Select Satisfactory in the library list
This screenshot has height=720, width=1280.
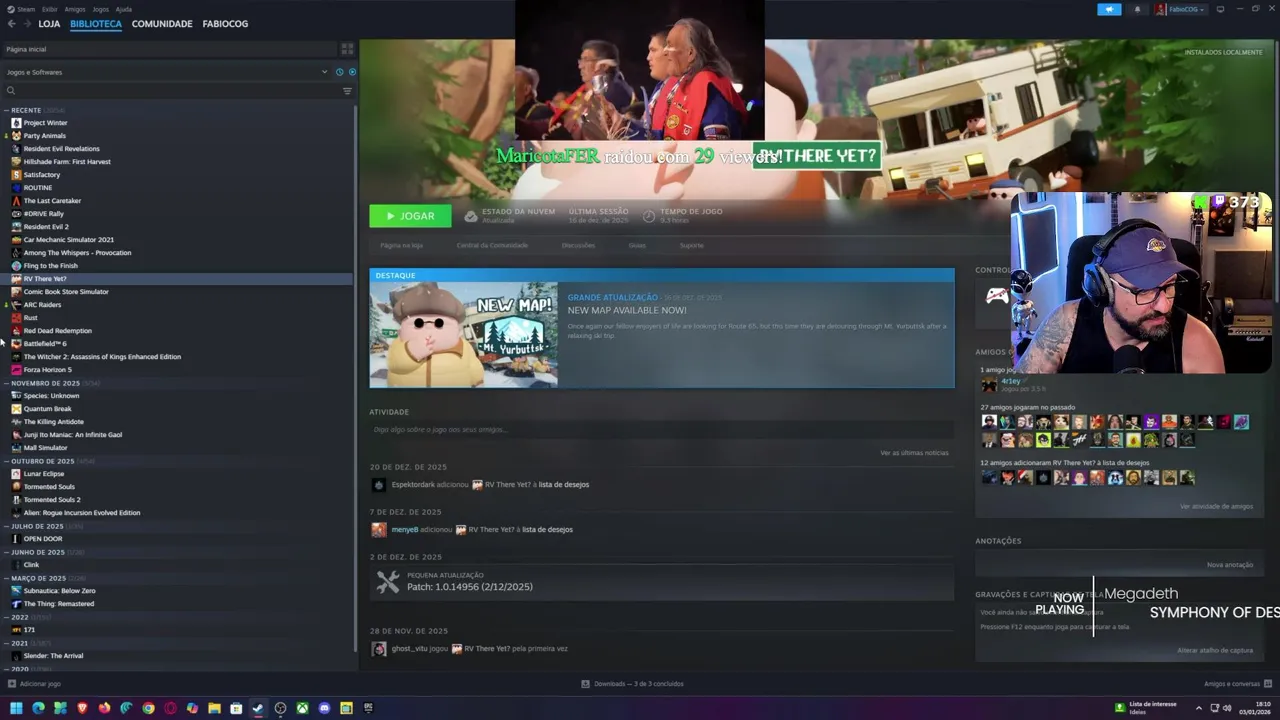coord(41,175)
